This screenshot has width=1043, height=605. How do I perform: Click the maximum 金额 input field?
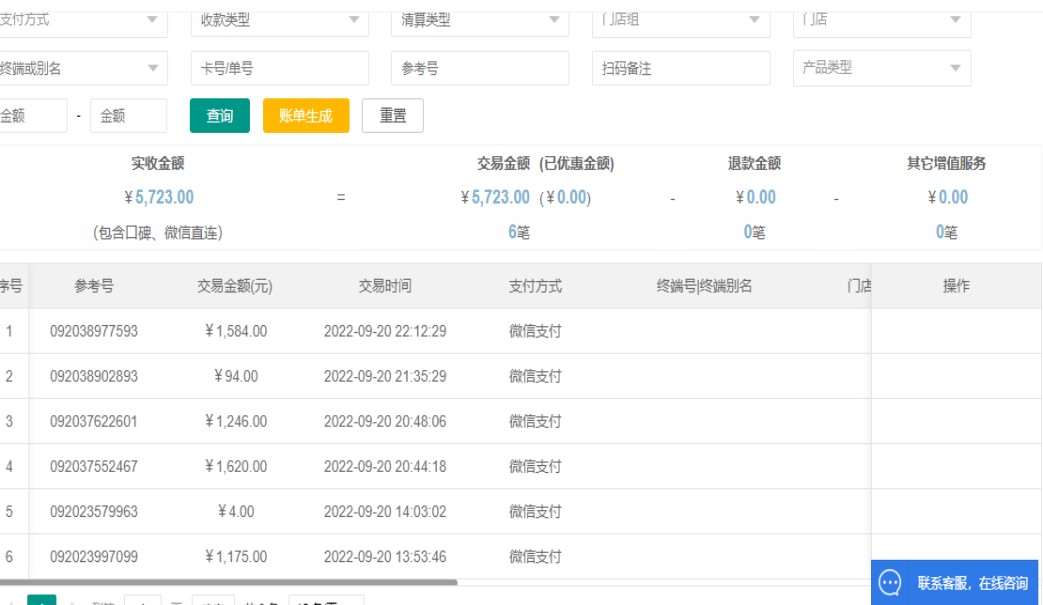128,116
